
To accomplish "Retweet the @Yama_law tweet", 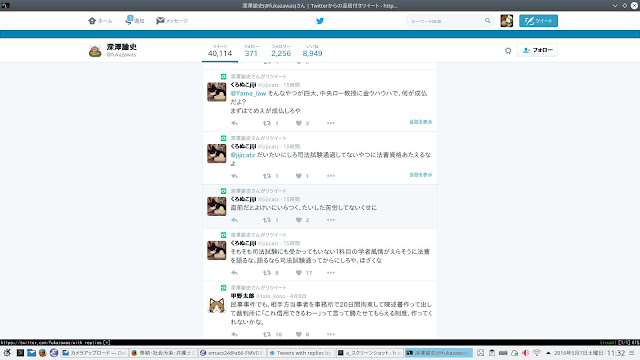I will [267, 123].
